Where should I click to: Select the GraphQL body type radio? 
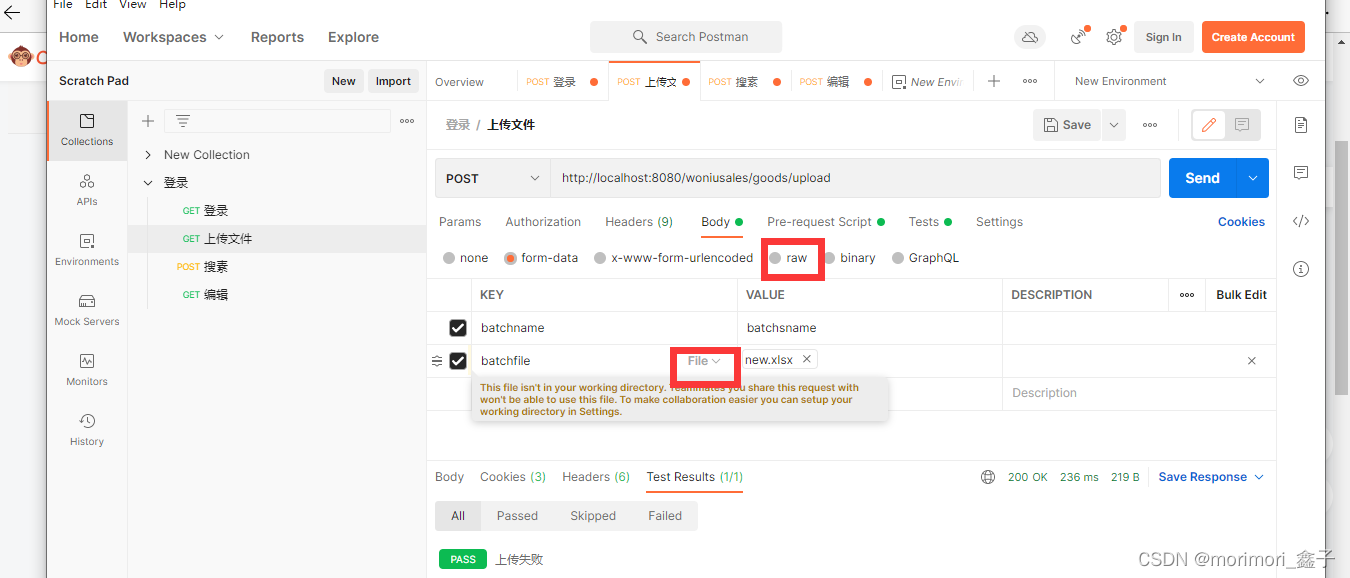[x=898, y=258]
